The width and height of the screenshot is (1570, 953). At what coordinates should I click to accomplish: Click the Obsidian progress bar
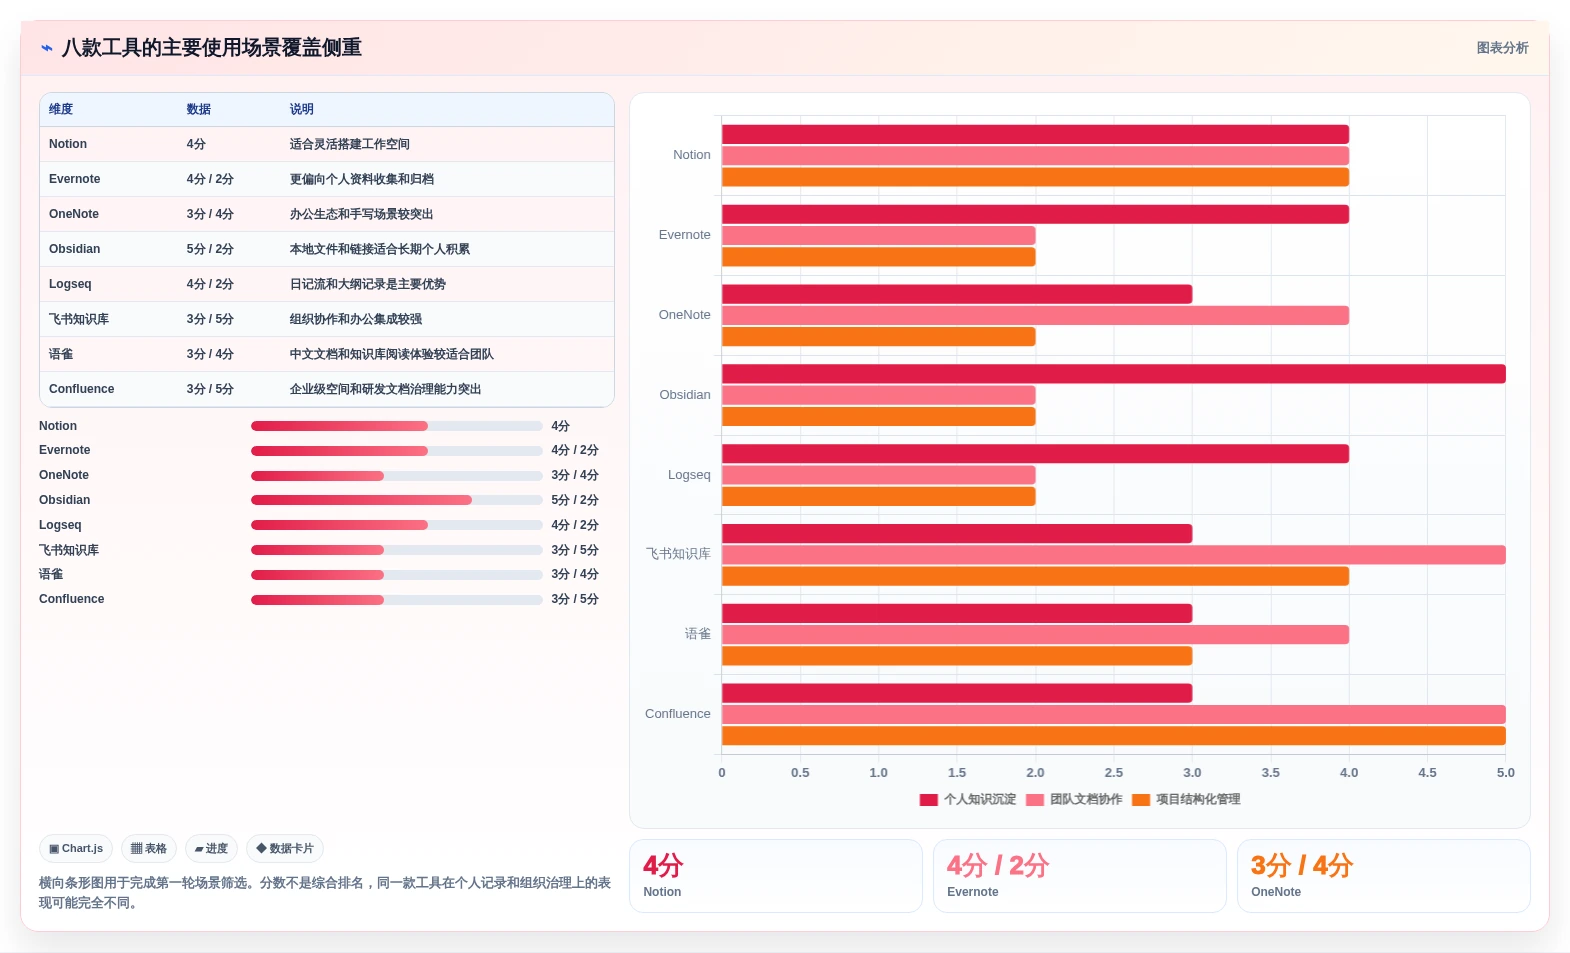click(x=397, y=500)
